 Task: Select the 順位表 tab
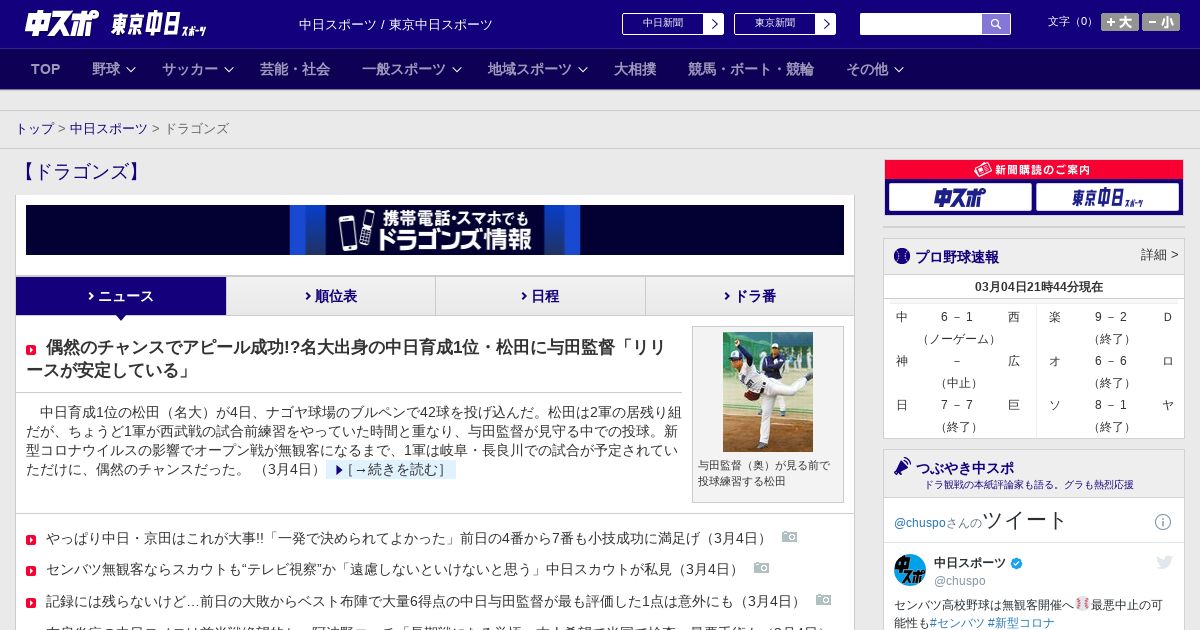331,296
